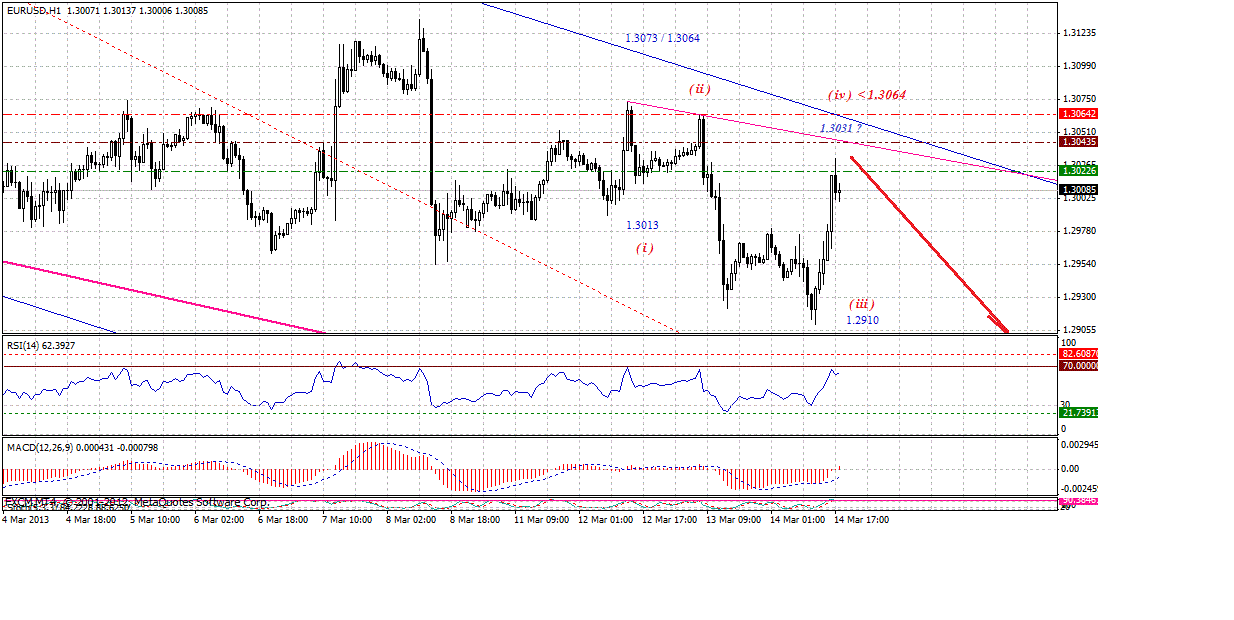
Task: Click the '14 Mar 01:00' time label
Action: [x=798, y=520]
